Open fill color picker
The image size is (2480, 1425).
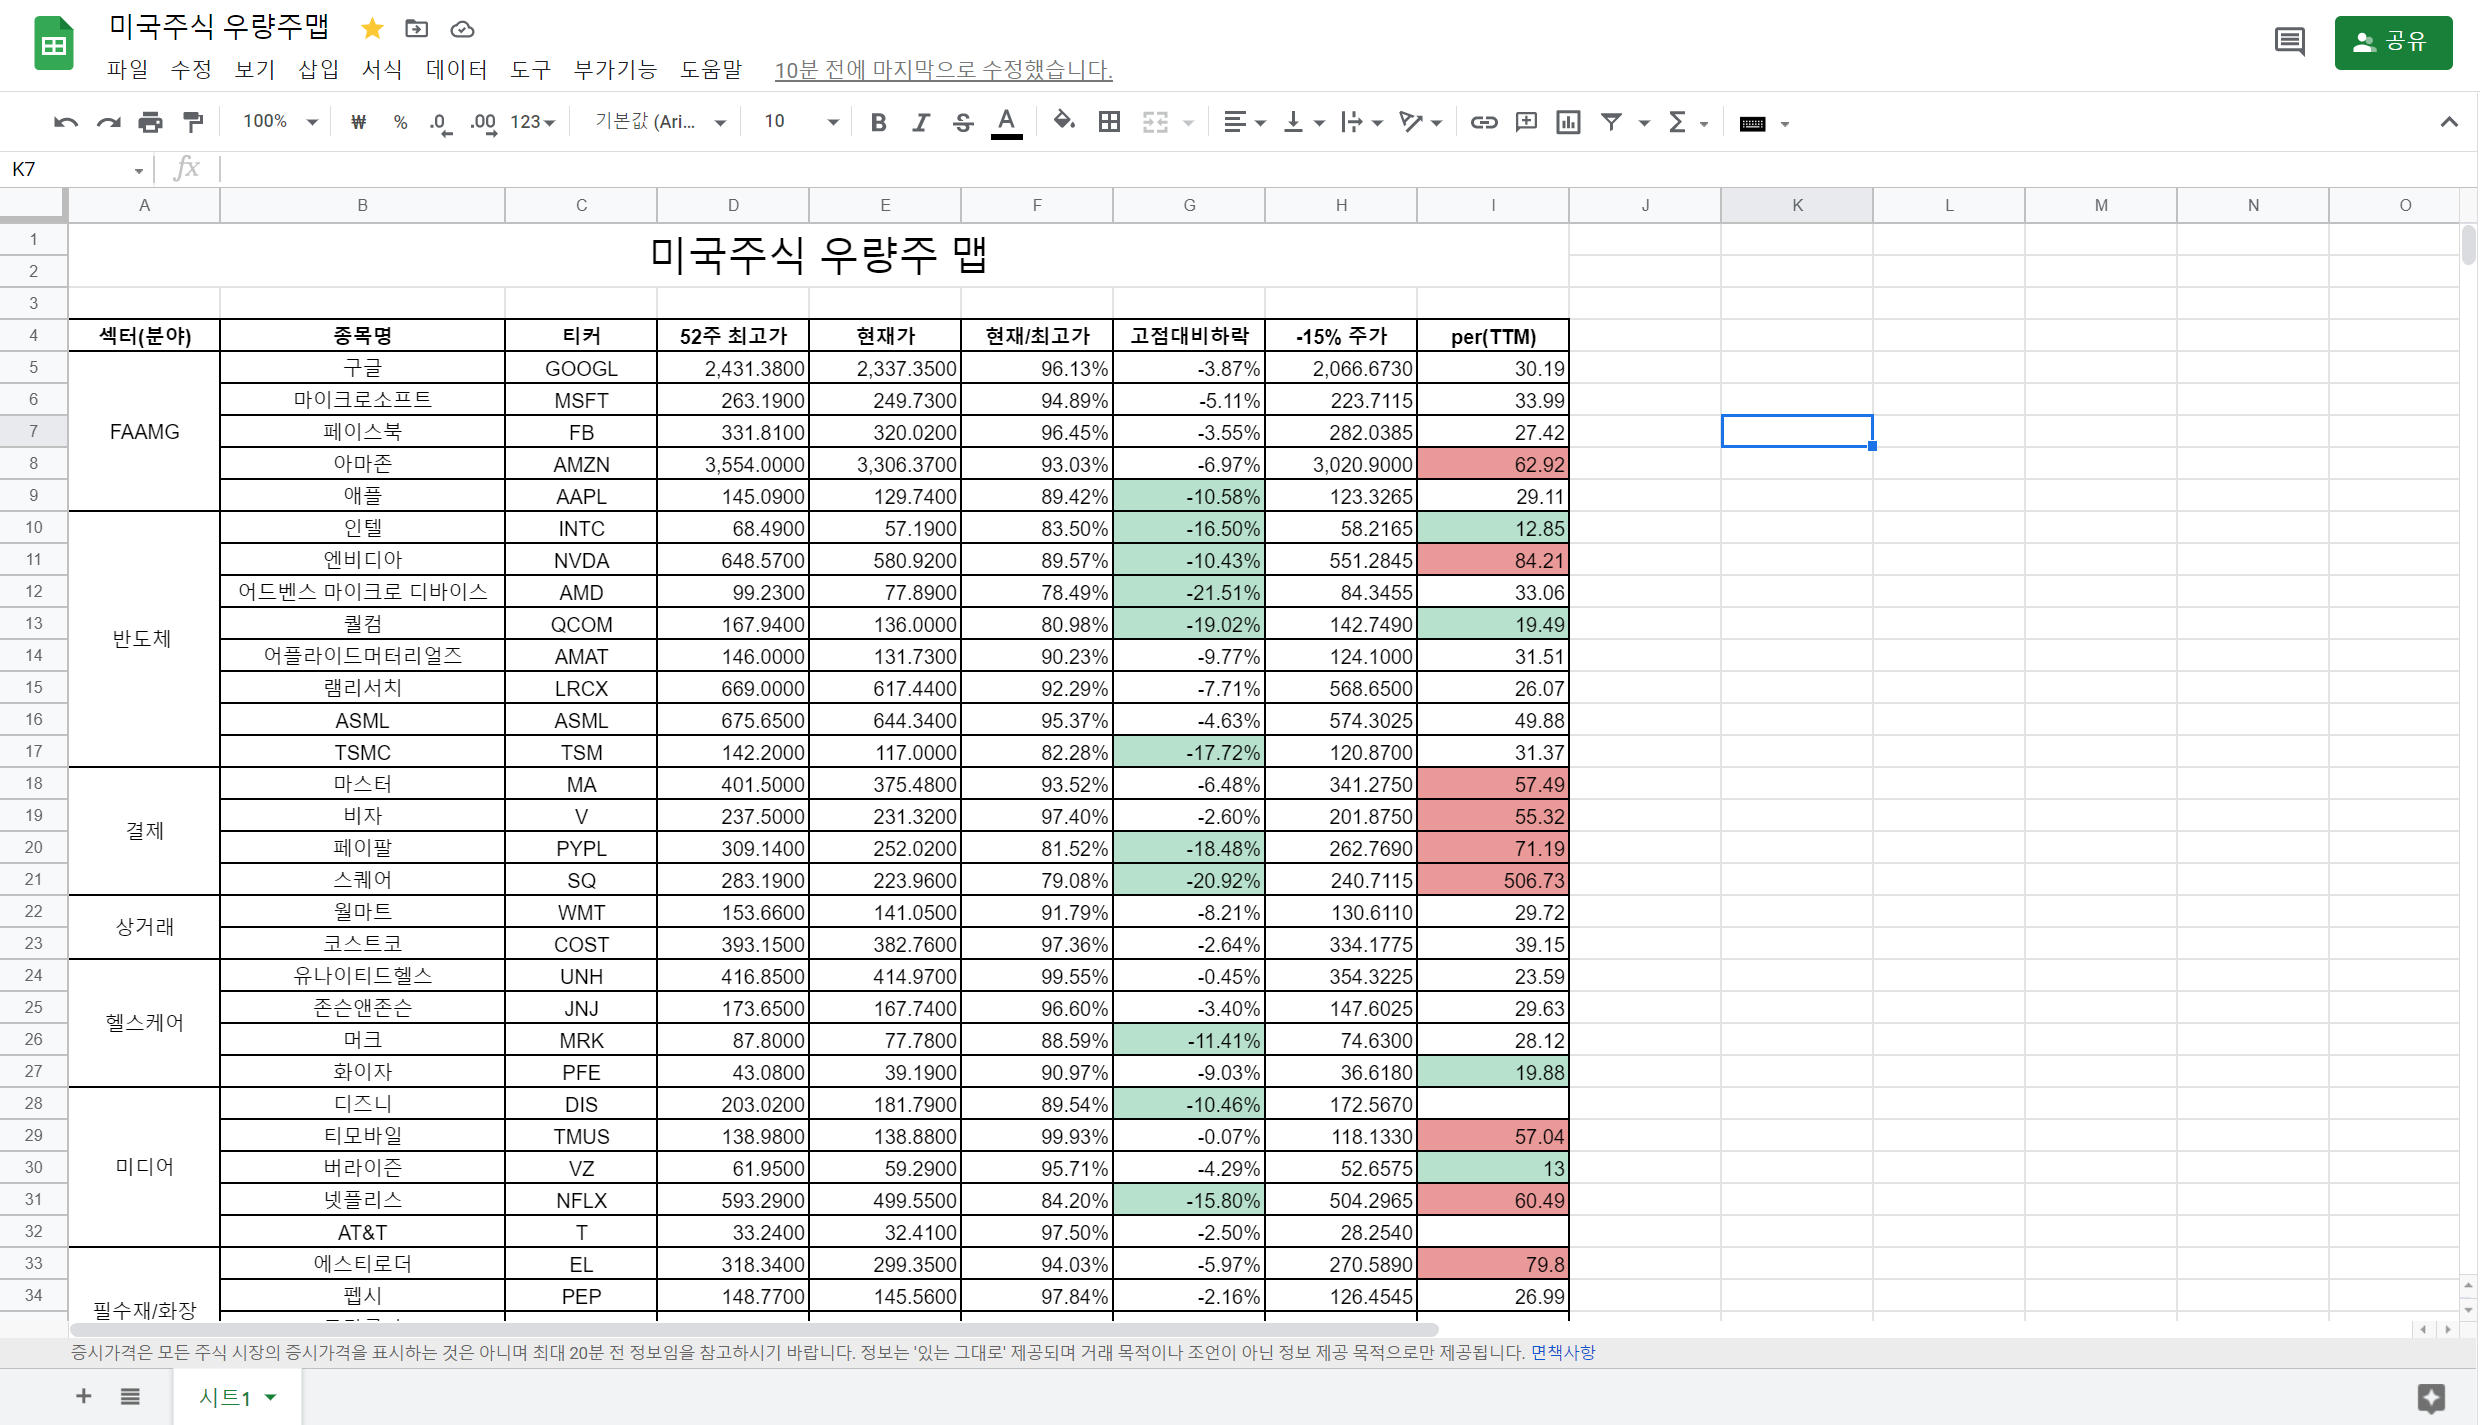tap(1064, 122)
